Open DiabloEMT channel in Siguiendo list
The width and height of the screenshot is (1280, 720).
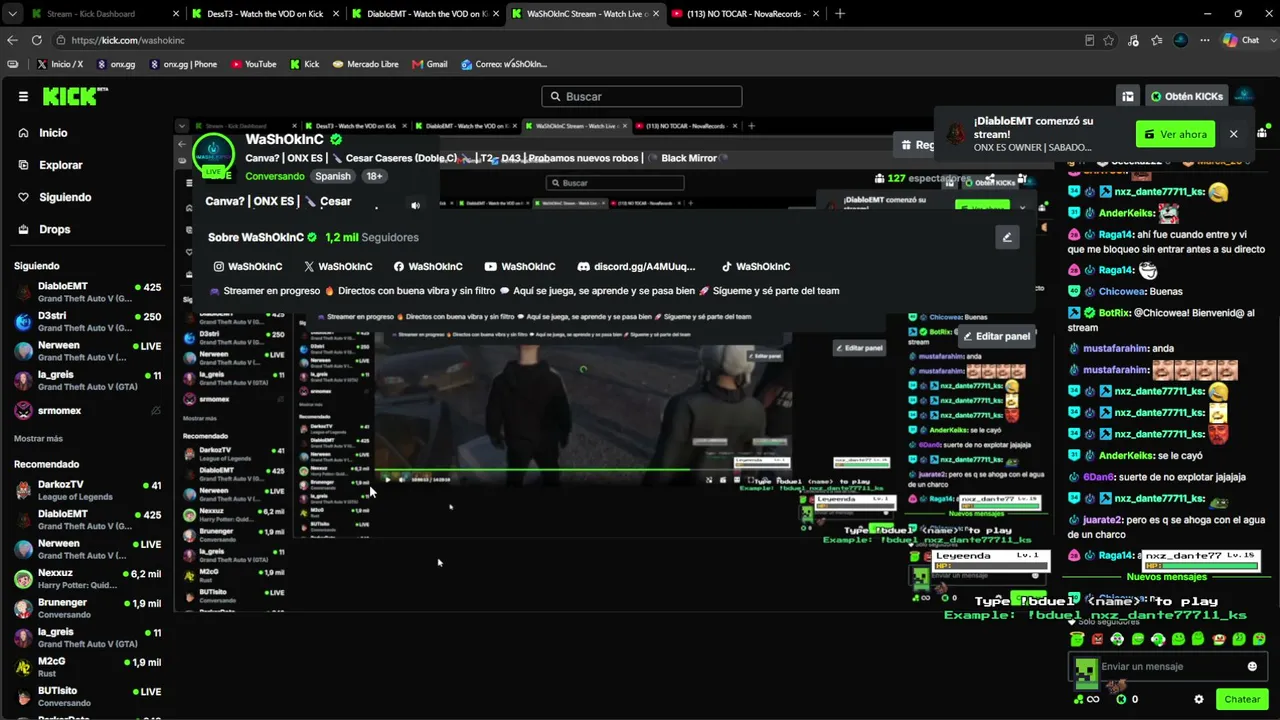point(88,292)
